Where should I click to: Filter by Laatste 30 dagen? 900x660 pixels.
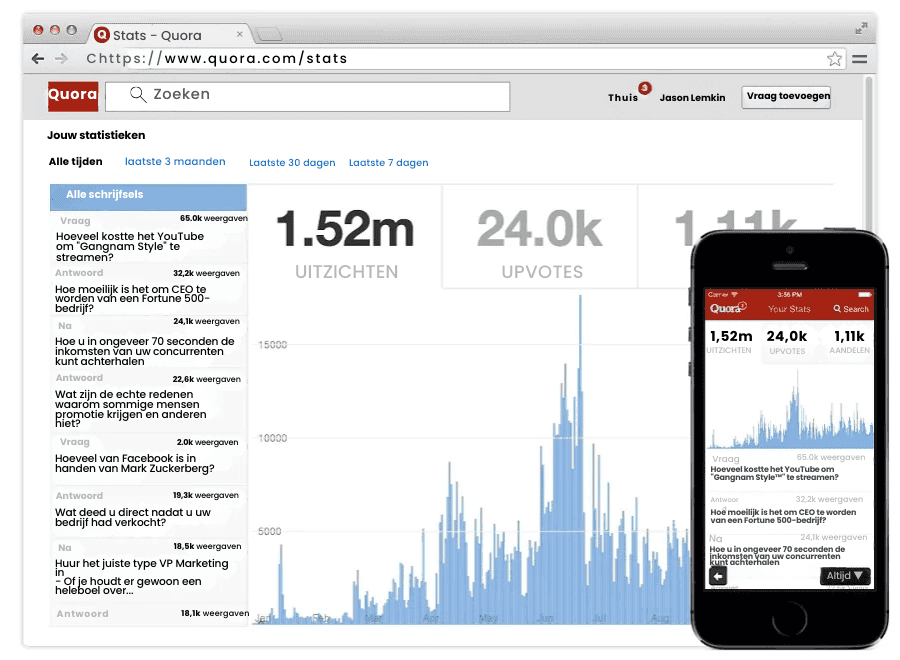point(292,163)
